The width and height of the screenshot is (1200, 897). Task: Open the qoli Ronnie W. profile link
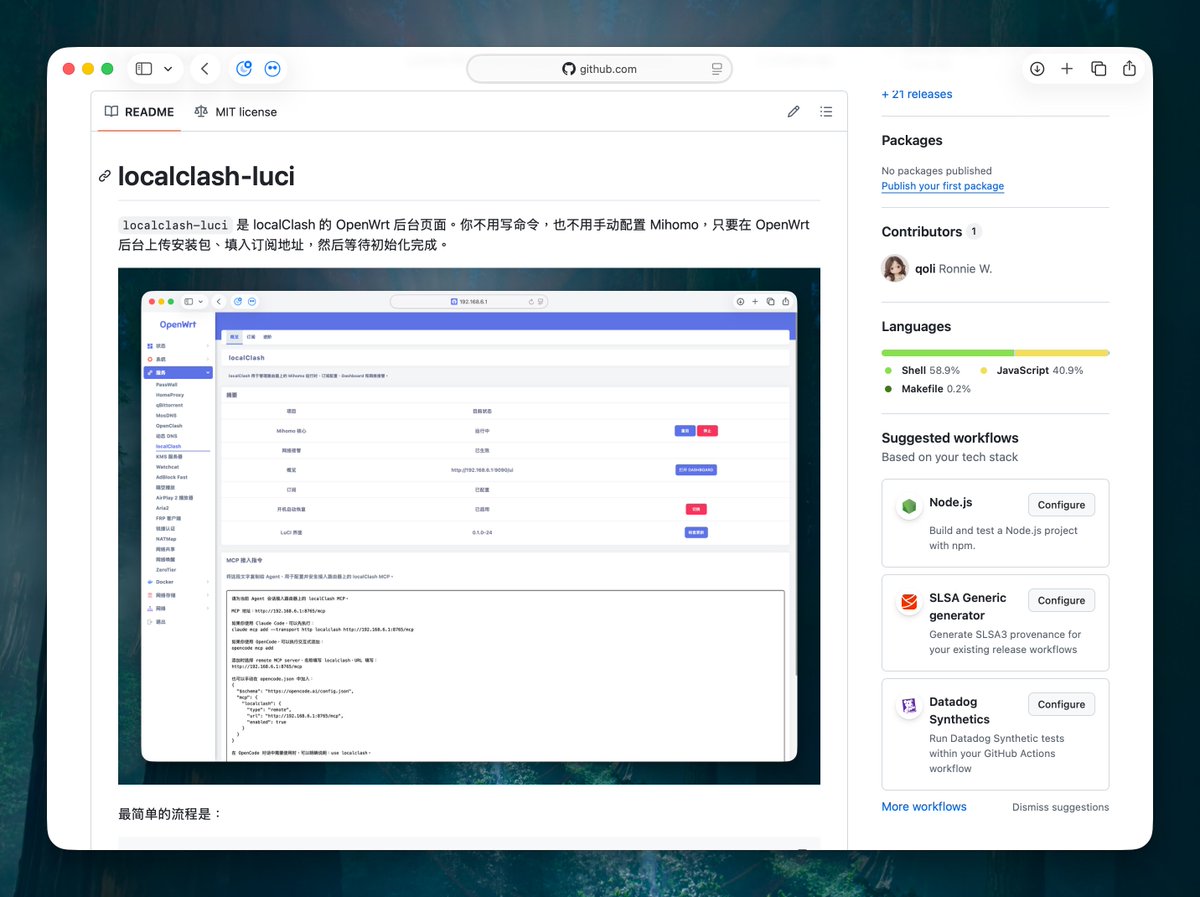point(954,268)
